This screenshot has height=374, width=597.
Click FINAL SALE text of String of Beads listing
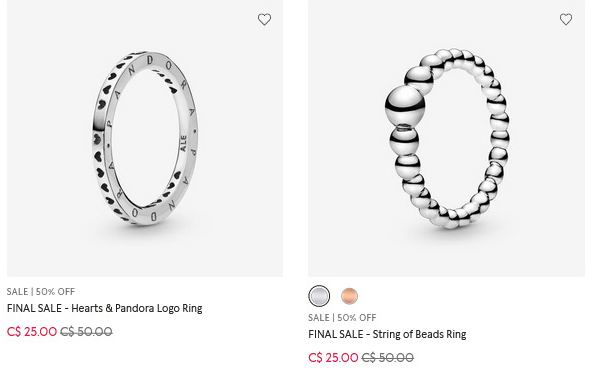(335, 334)
